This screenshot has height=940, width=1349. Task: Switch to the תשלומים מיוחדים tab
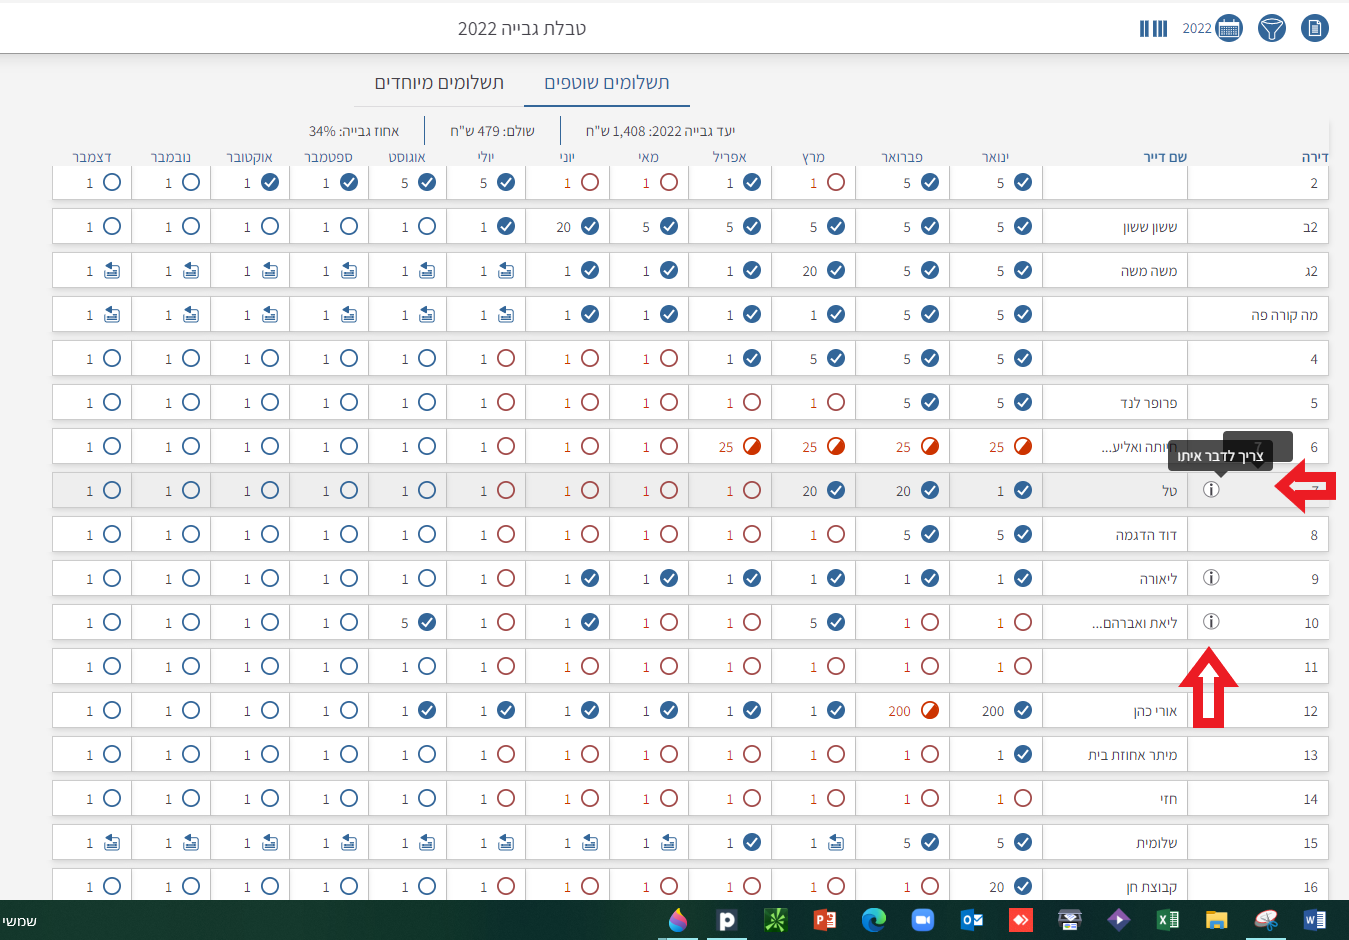(439, 83)
